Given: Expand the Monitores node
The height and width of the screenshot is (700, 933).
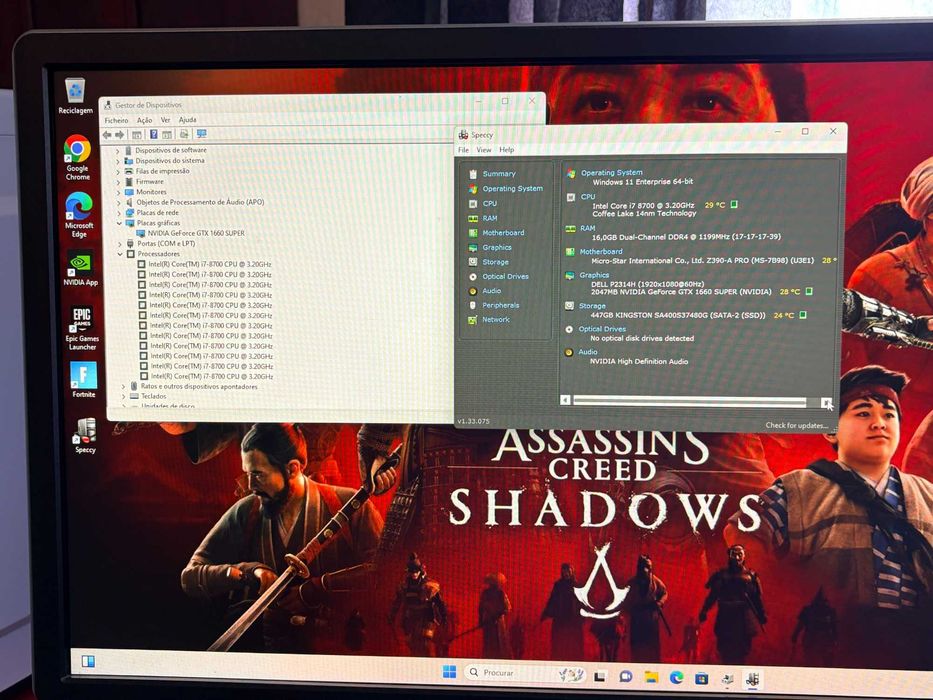Looking at the screenshot, I should click(x=118, y=193).
